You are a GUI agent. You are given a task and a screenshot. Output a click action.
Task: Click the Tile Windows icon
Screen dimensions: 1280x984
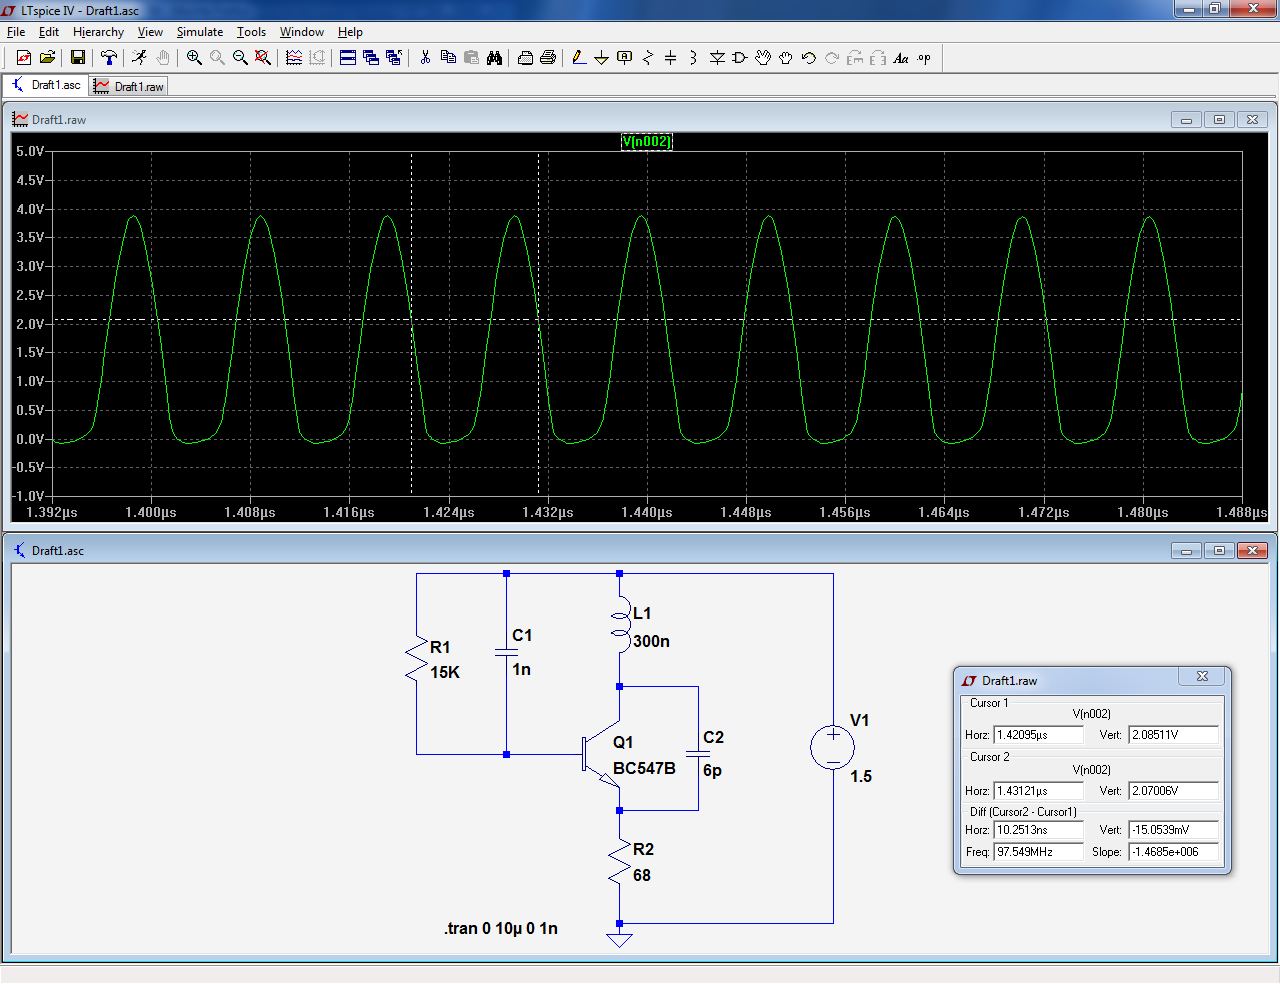tap(348, 58)
